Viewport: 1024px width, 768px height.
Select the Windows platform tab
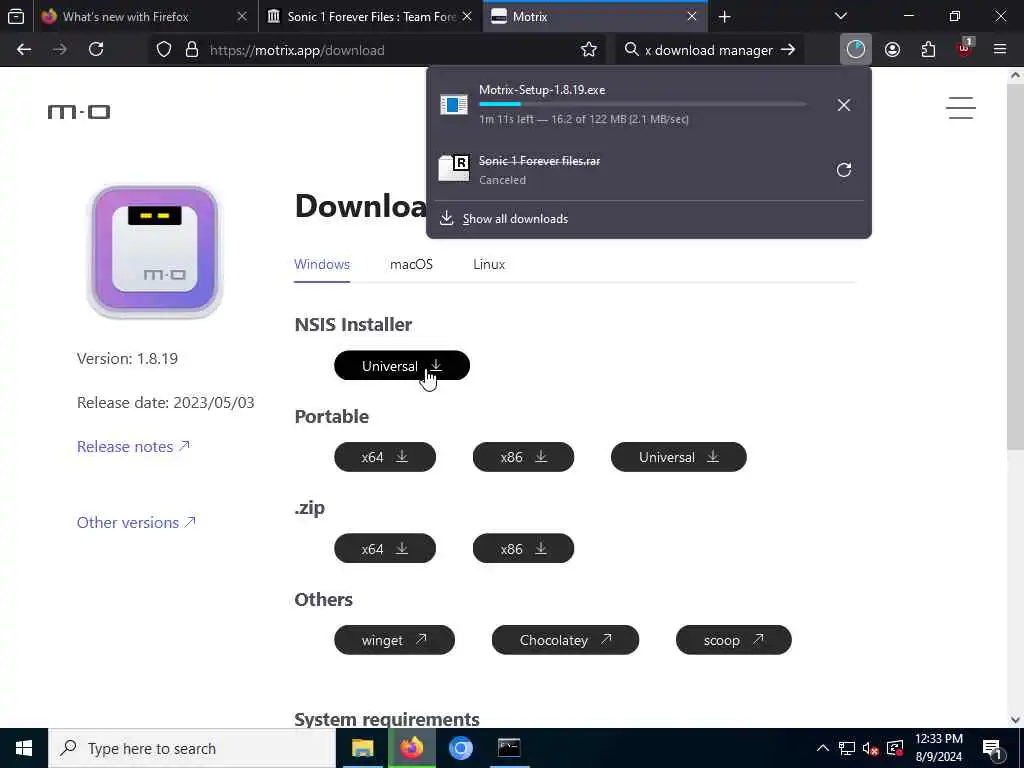tap(322, 264)
